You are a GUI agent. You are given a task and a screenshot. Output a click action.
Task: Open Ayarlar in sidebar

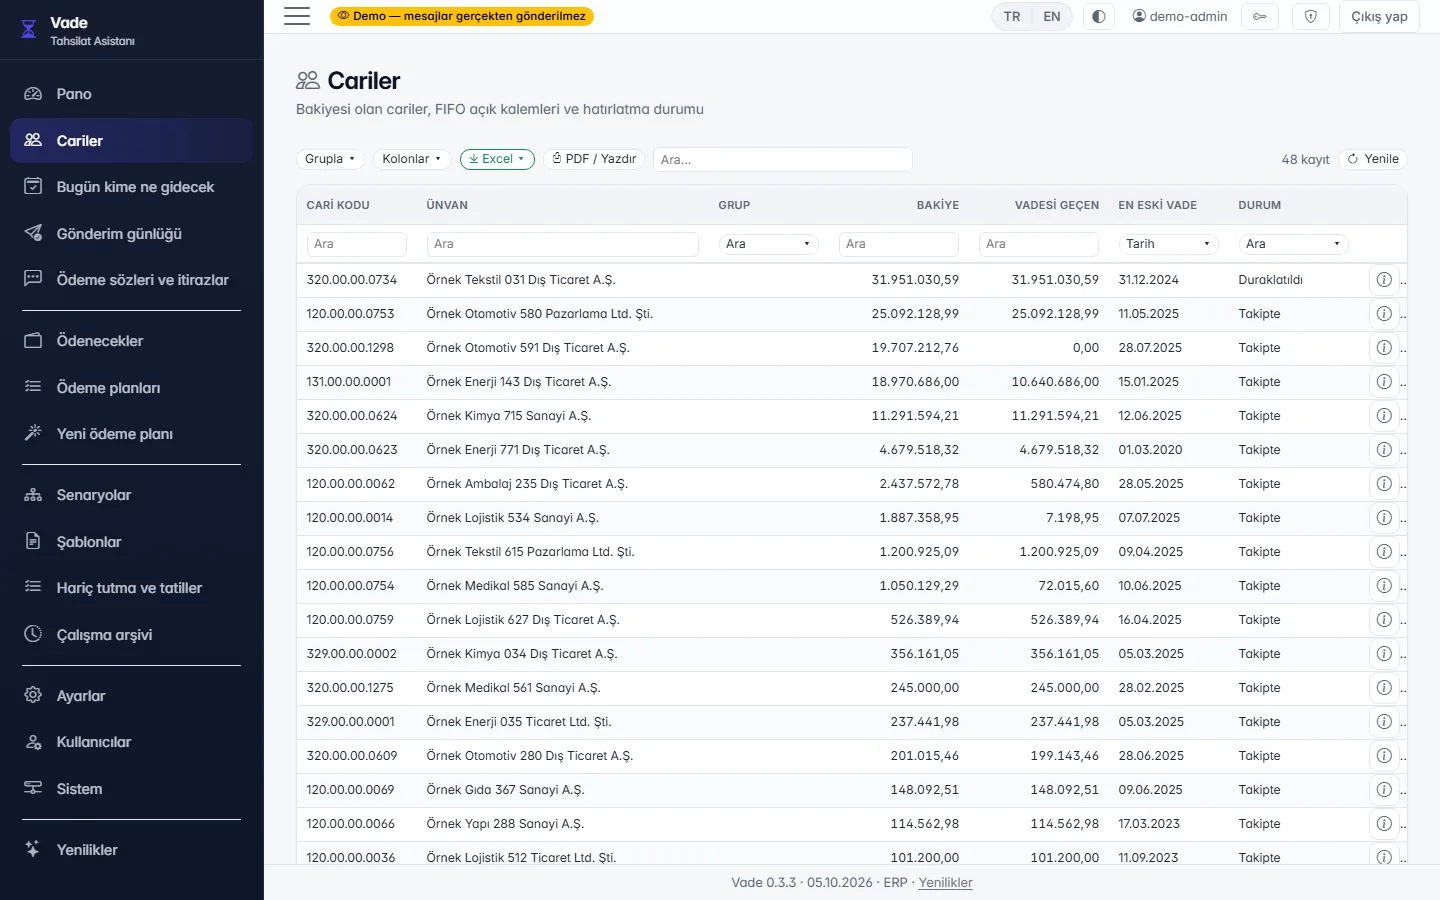click(x=131, y=696)
